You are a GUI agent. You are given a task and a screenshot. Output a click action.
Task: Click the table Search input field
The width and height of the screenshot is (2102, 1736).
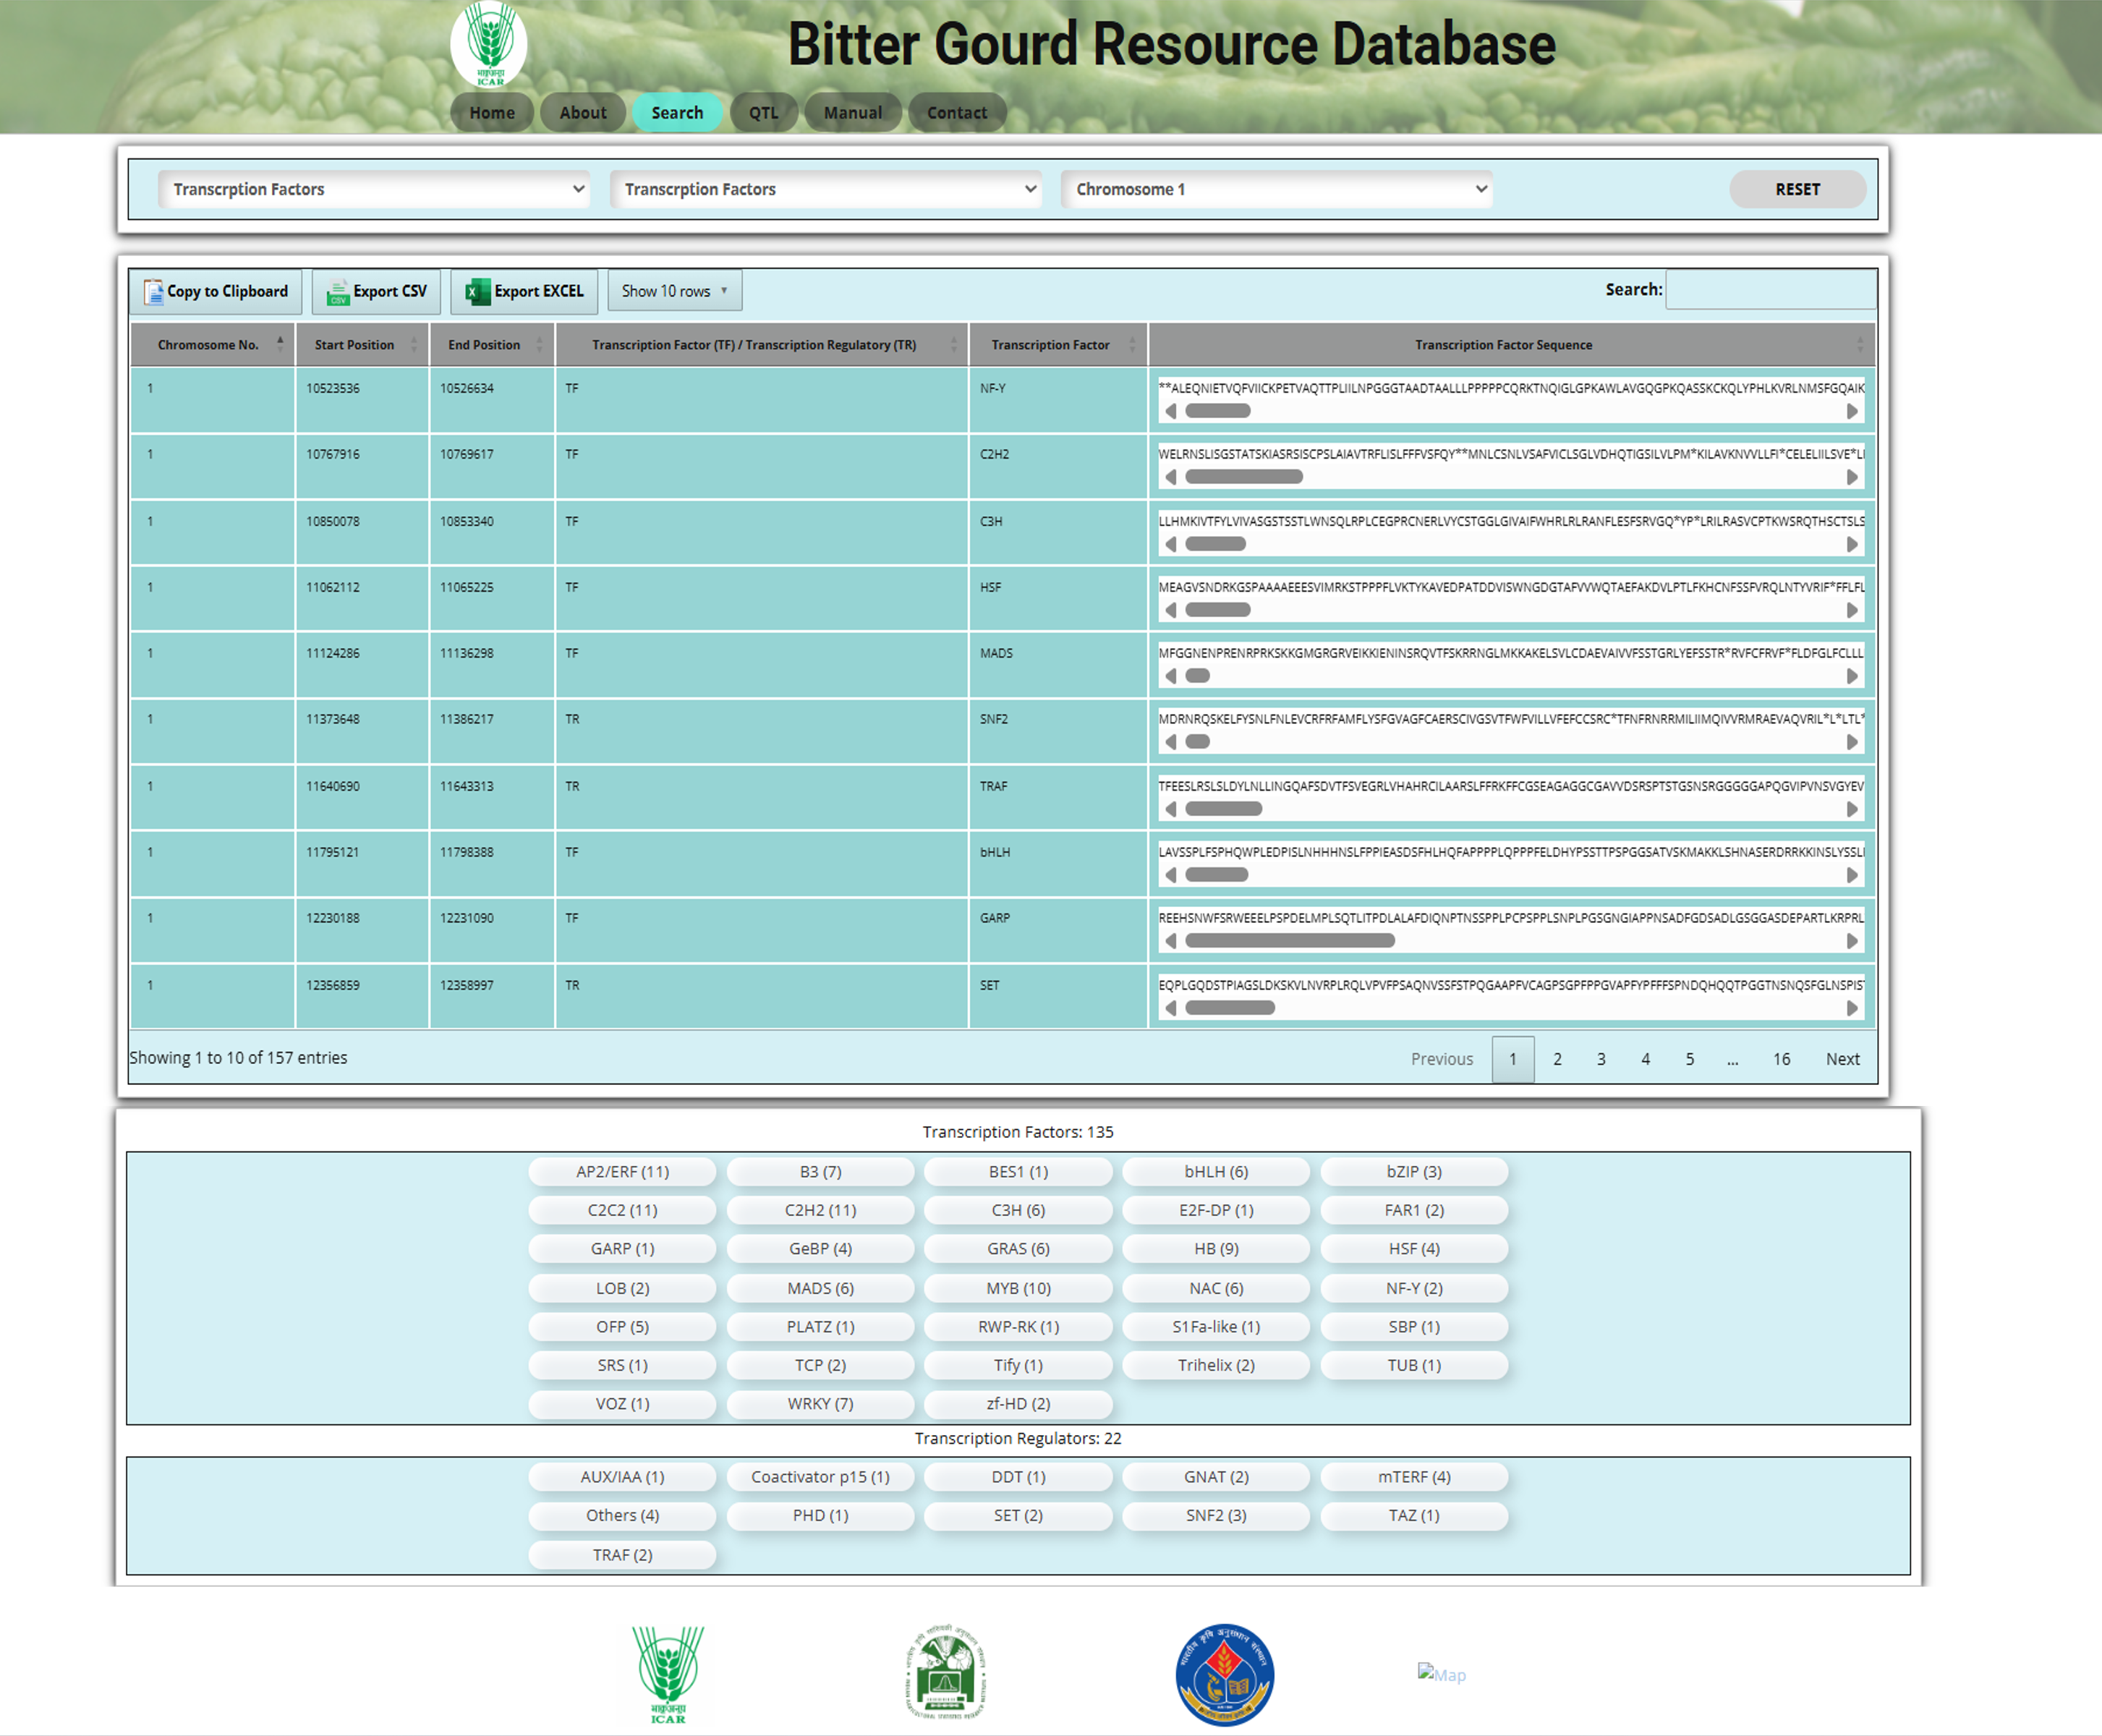pyautogui.click(x=1769, y=290)
